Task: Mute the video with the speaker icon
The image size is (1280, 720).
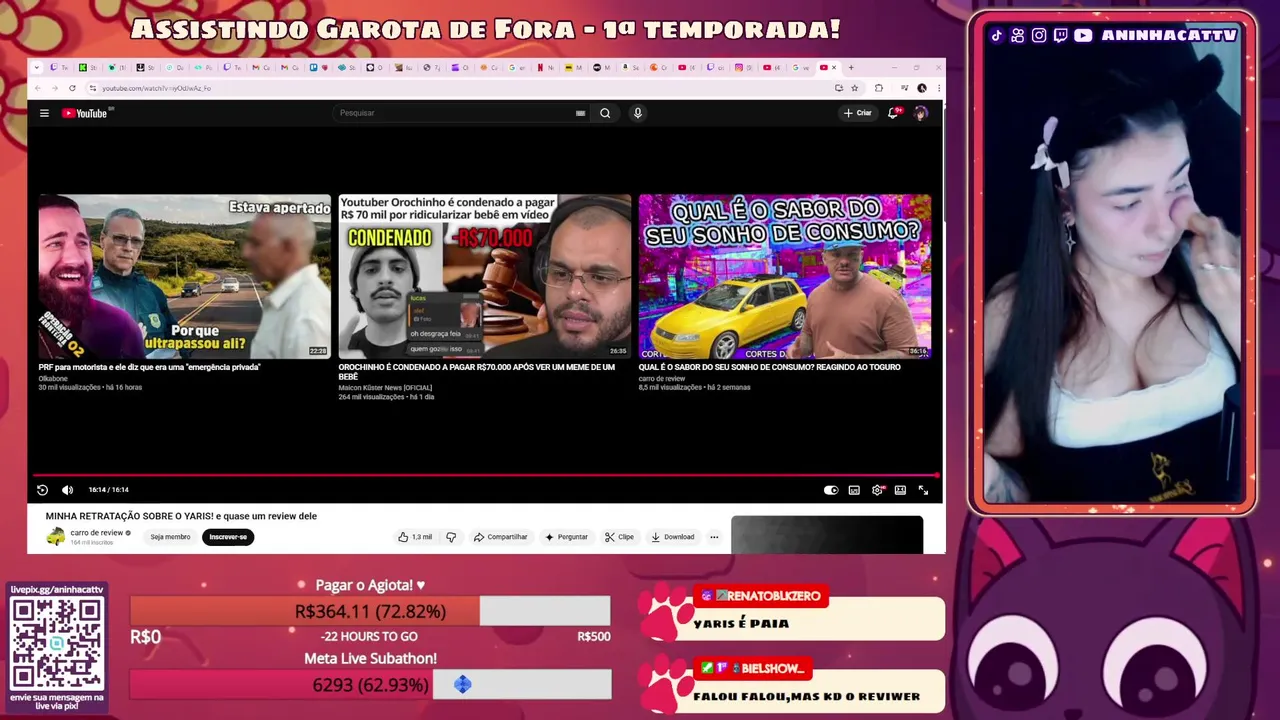Action: [67, 490]
